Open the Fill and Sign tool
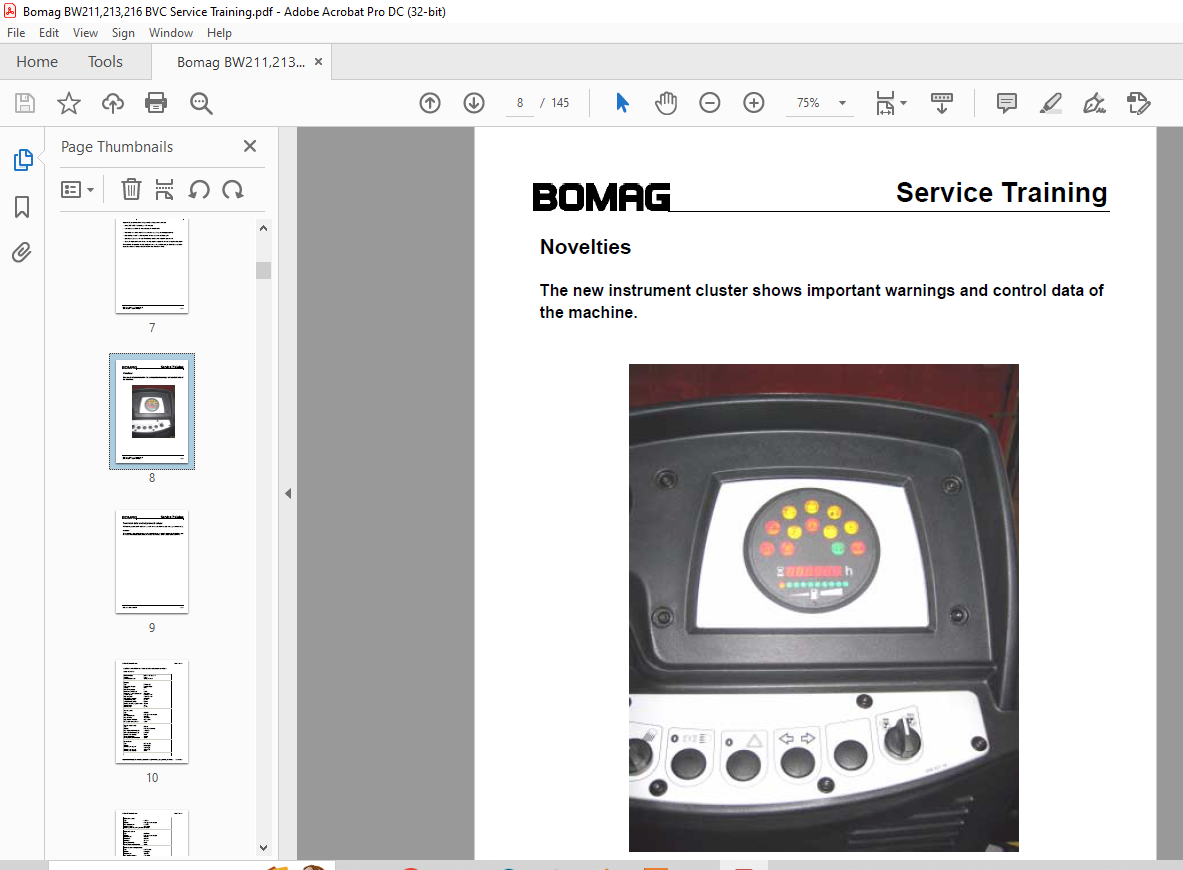 click(x=1094, y=103)
